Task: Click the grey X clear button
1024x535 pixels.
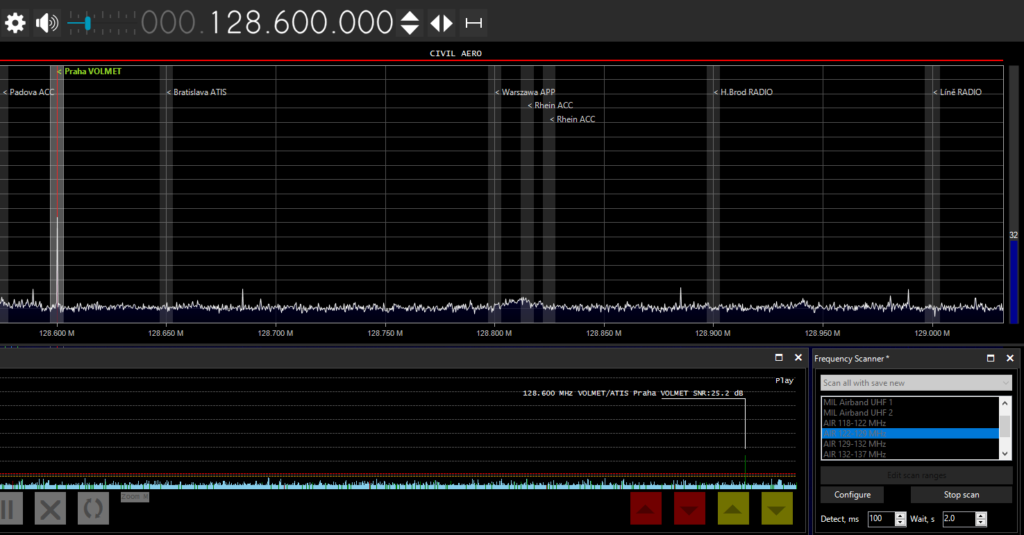Action: click(50, 509)
